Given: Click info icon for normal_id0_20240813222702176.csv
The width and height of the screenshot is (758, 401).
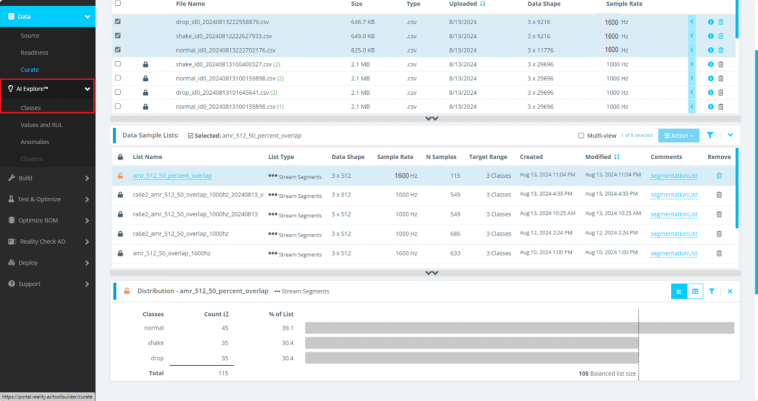Looking at the screenshot, I should [x=711, y=50].
